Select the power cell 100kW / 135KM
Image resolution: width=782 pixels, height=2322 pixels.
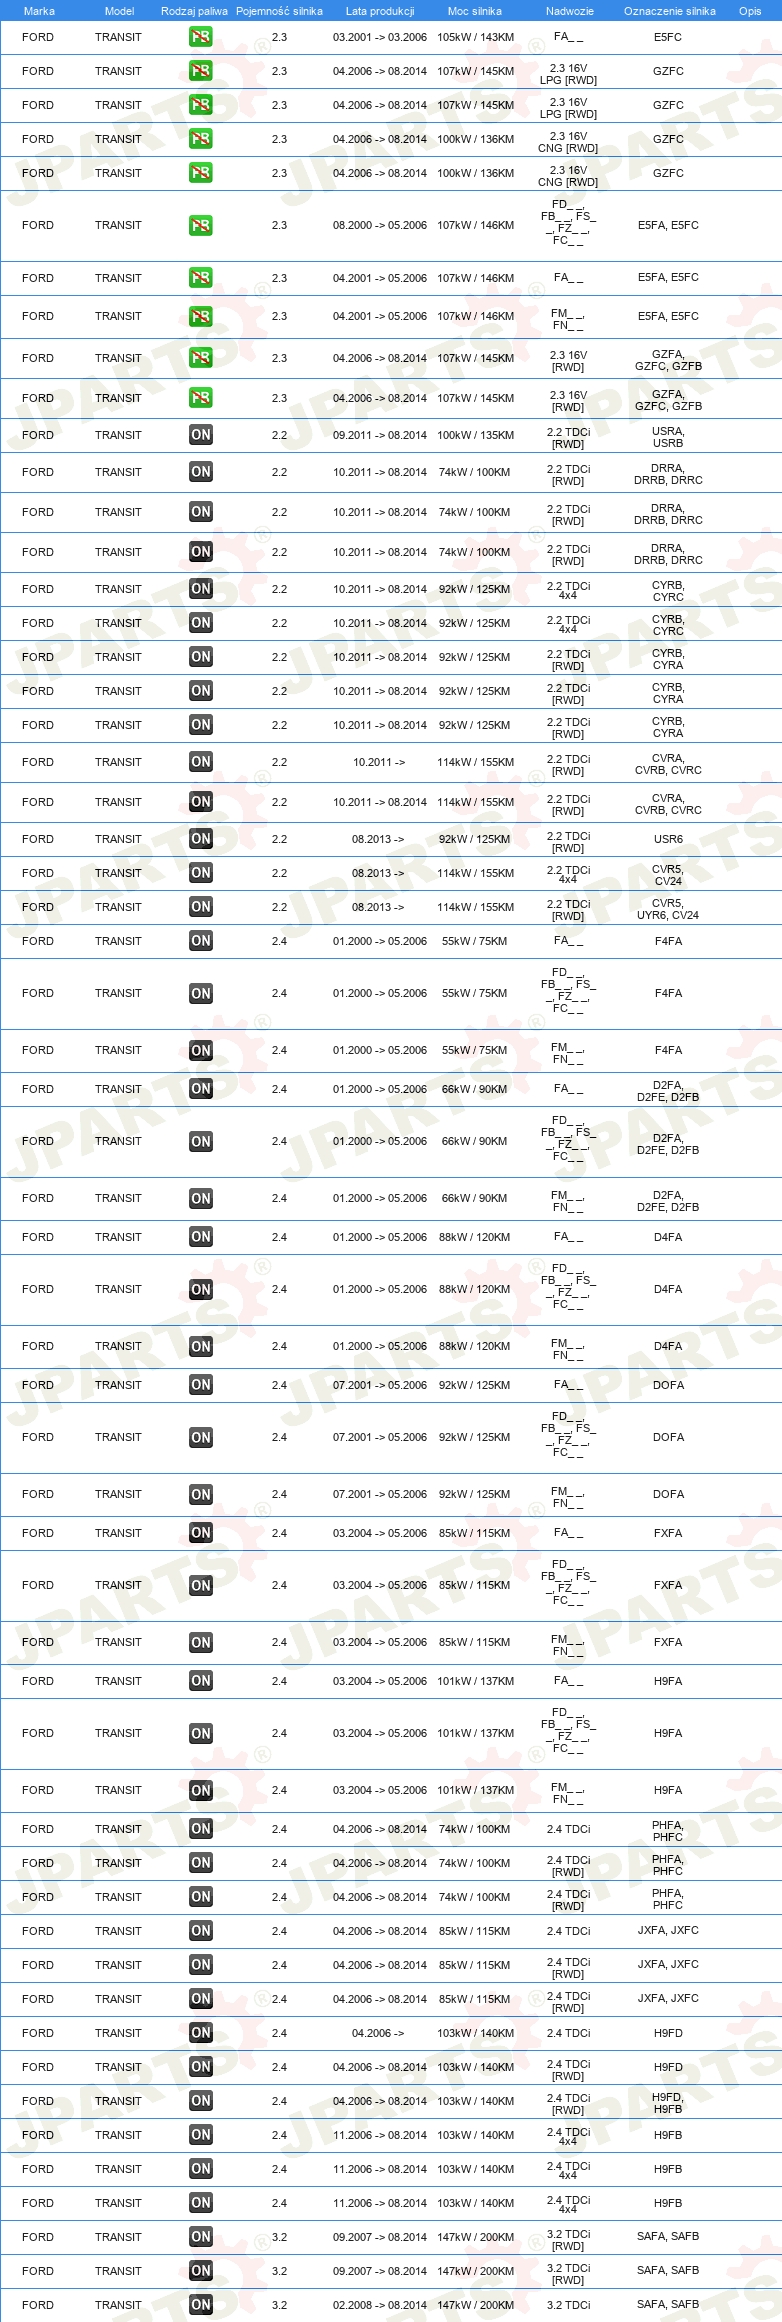(476, 435)
